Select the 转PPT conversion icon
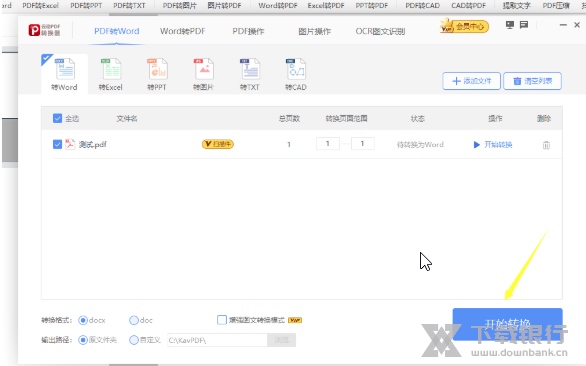Image resolution: width=586 pixels, height=366 pixels. point(157,74)
